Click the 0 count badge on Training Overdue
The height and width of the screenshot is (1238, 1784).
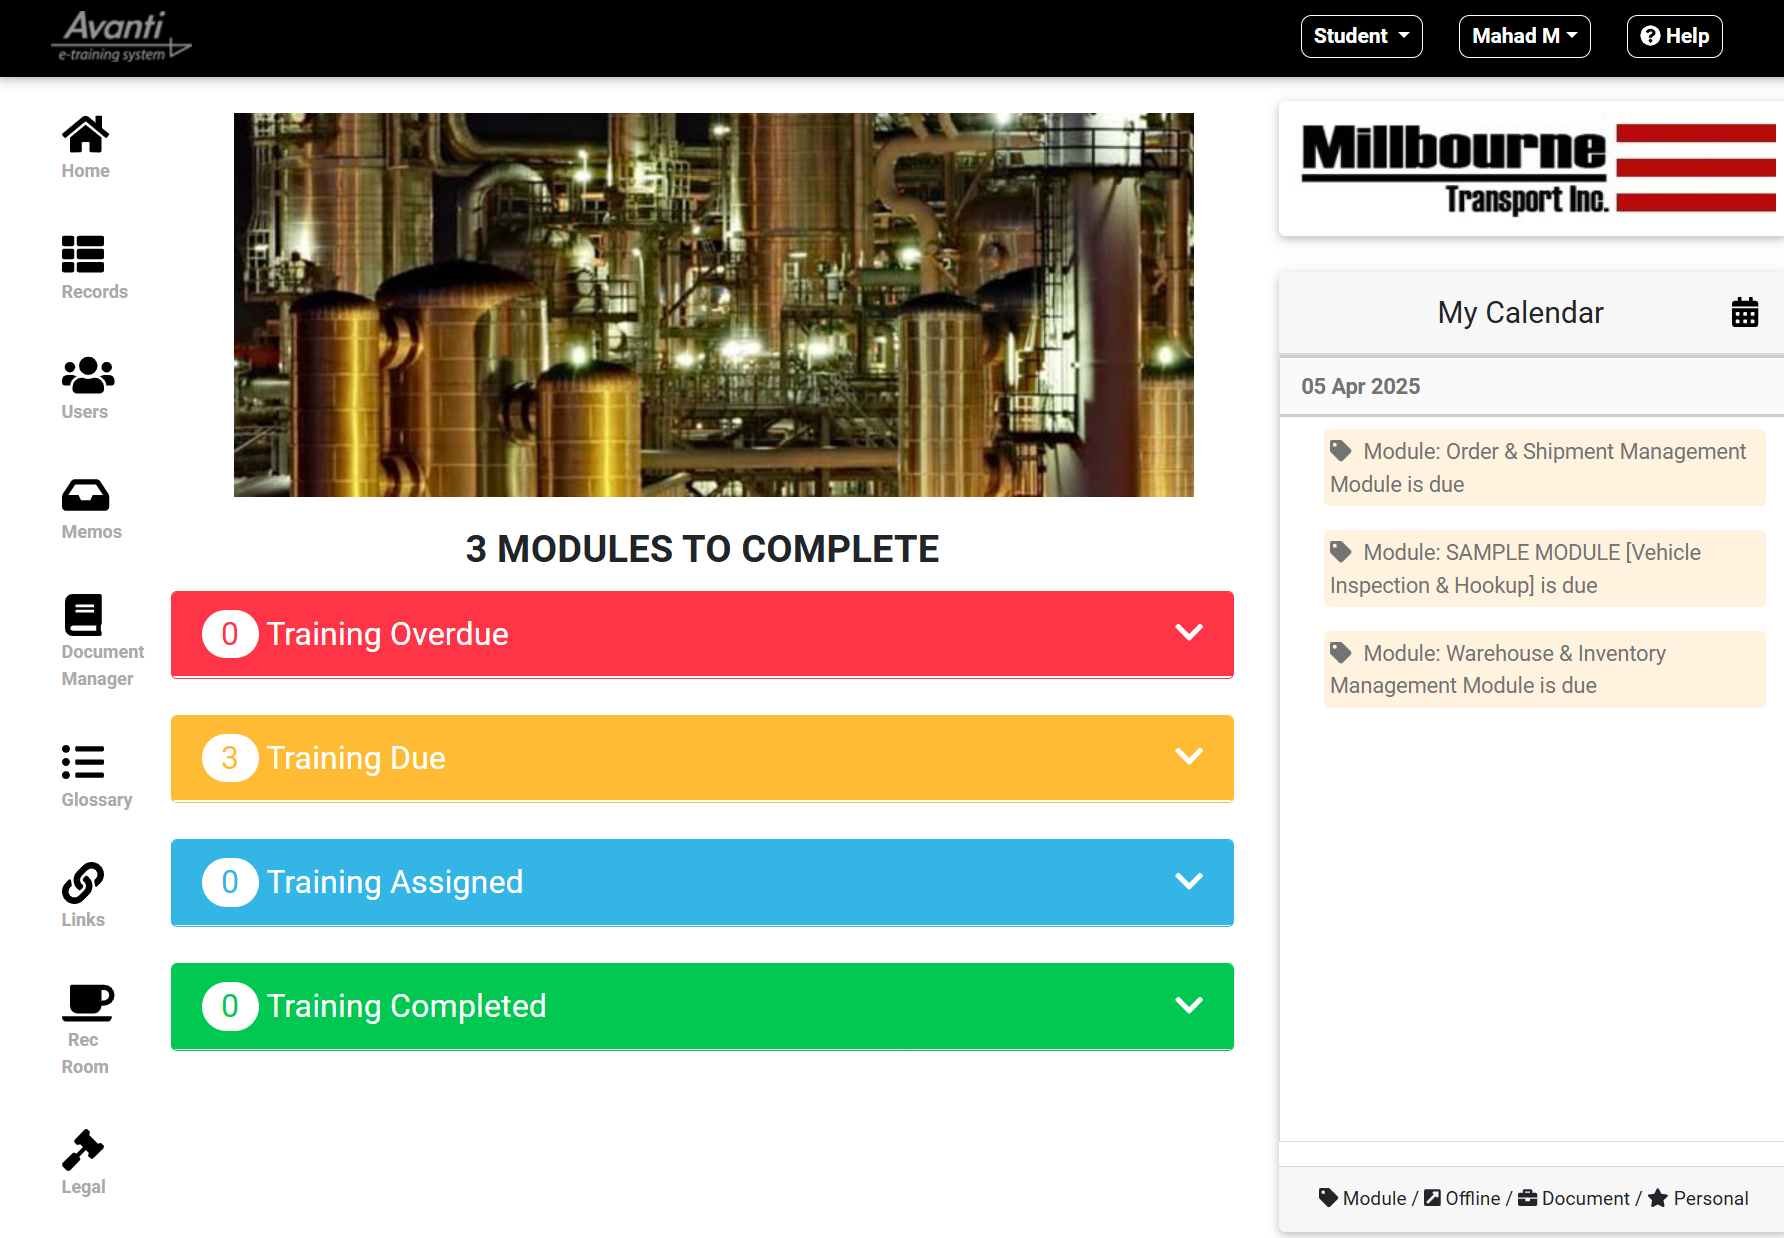(x=230, y=634)
